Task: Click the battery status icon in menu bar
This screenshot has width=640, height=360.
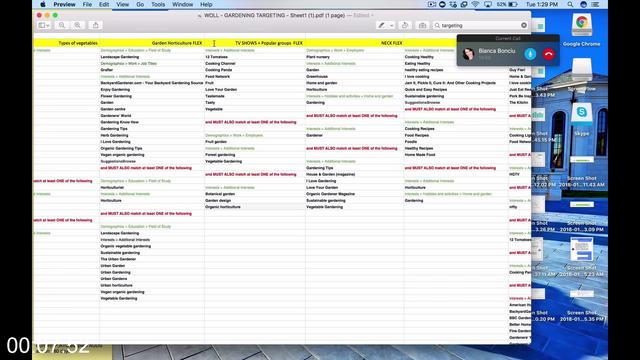Action: pos(513,4)
